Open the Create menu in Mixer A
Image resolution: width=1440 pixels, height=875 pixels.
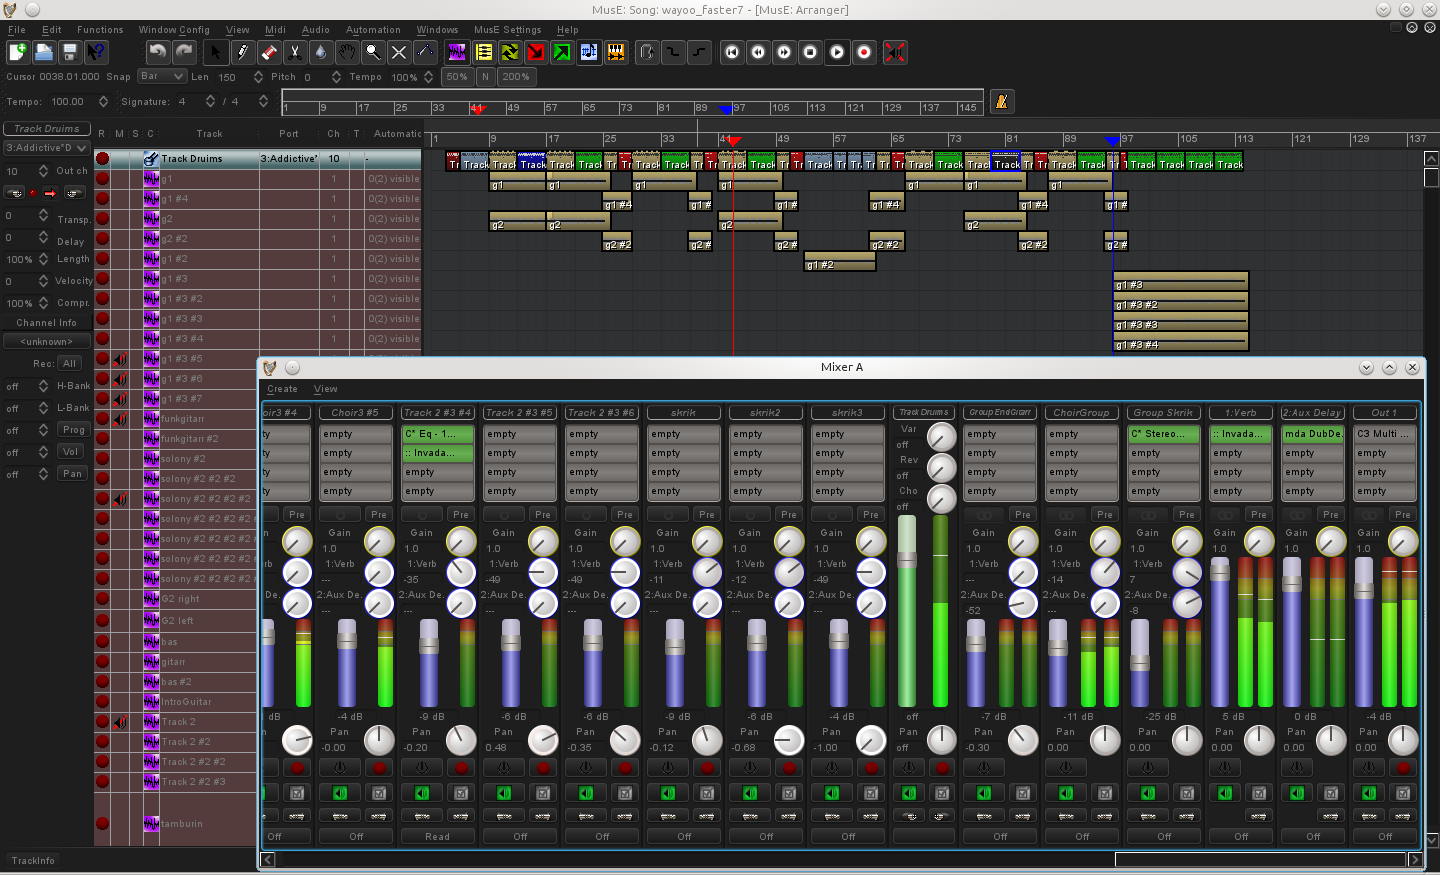[x=282, y=389]
